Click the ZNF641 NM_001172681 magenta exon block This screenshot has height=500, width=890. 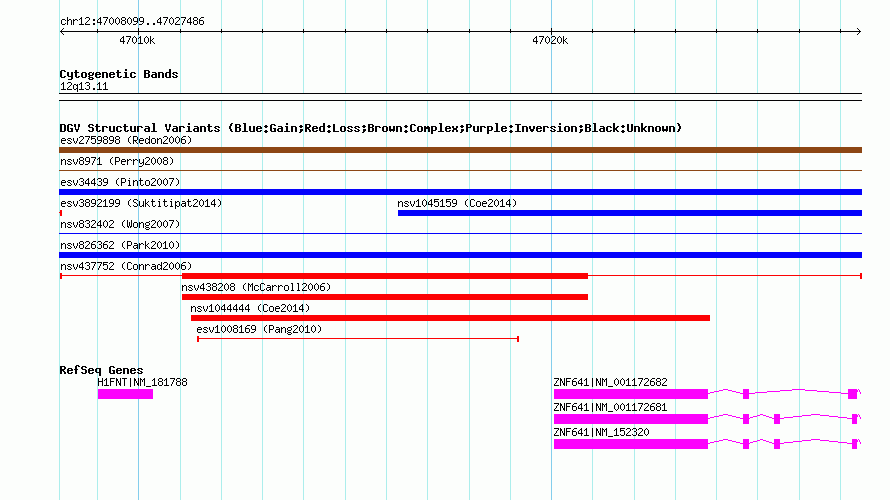(x=631, y=419)
